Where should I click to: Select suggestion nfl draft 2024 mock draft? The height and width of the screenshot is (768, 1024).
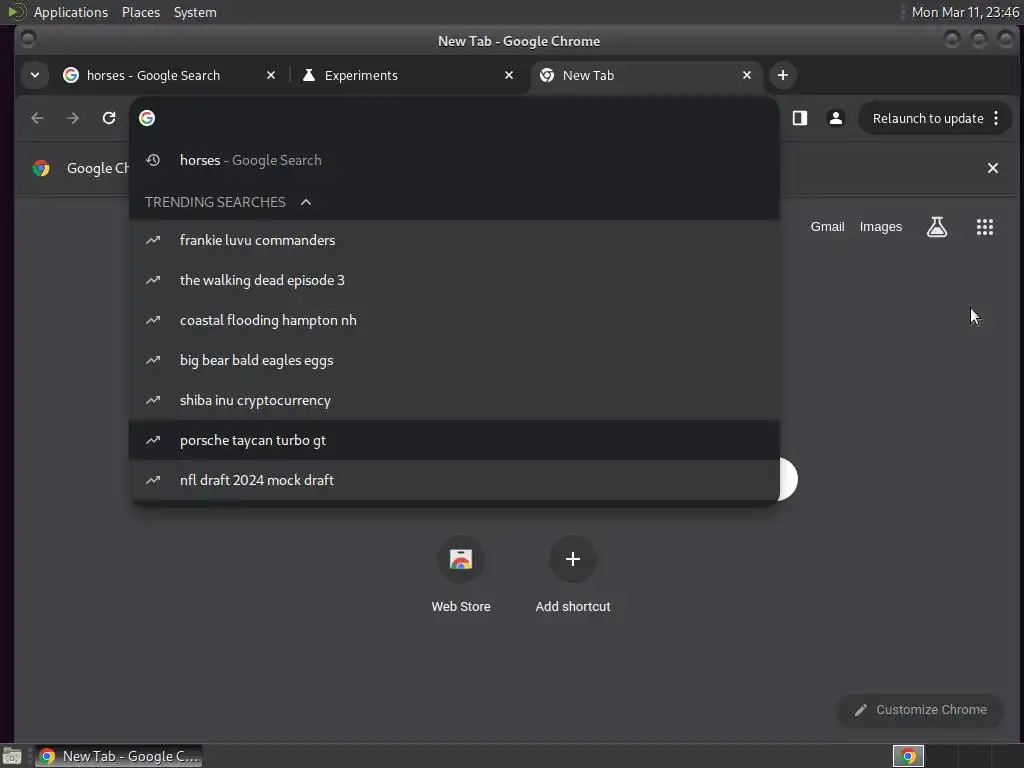pos(454,480)
